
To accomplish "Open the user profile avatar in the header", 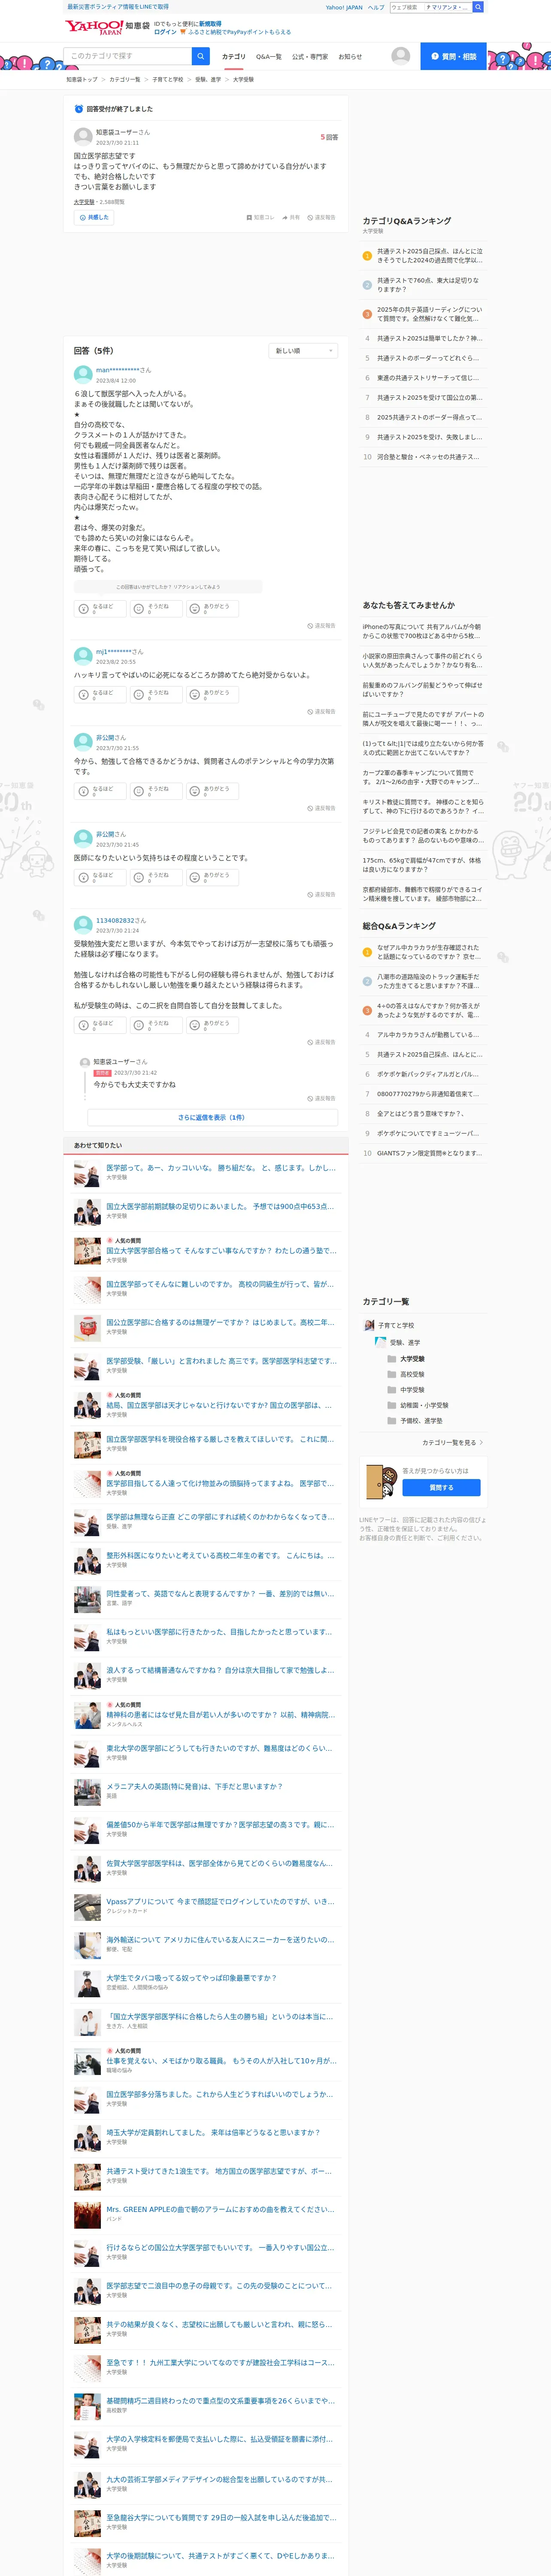I will coord(401,56).
